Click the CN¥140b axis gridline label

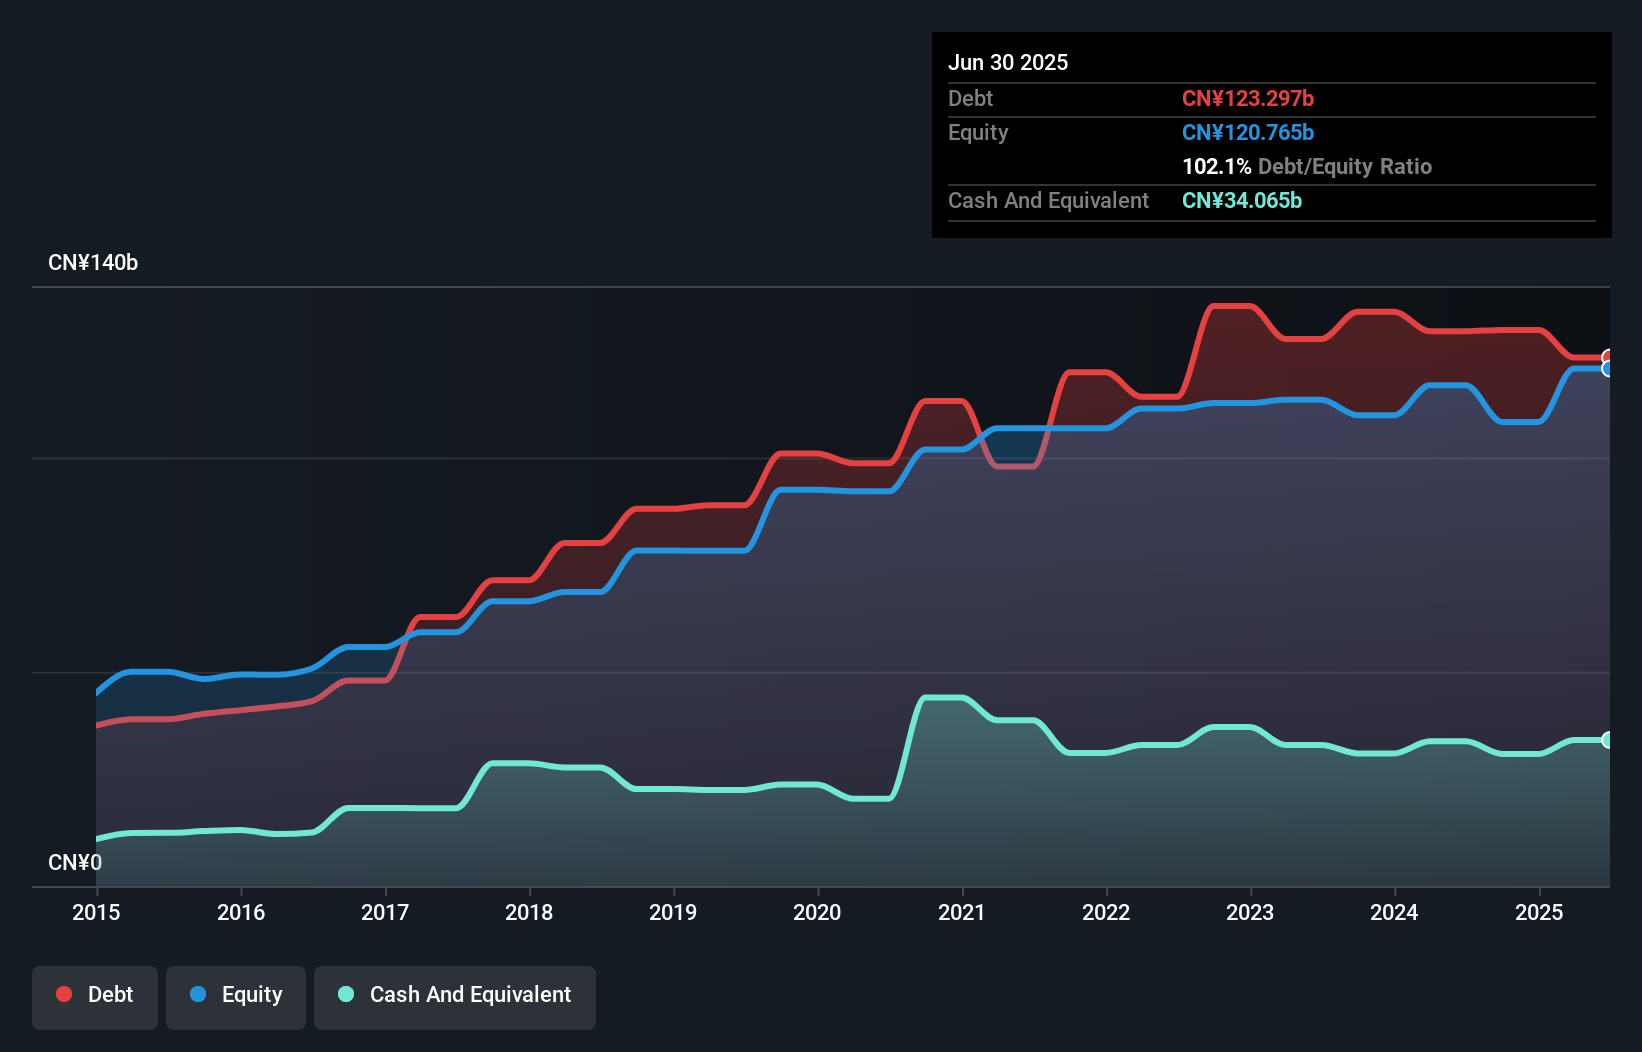[94, 262]
